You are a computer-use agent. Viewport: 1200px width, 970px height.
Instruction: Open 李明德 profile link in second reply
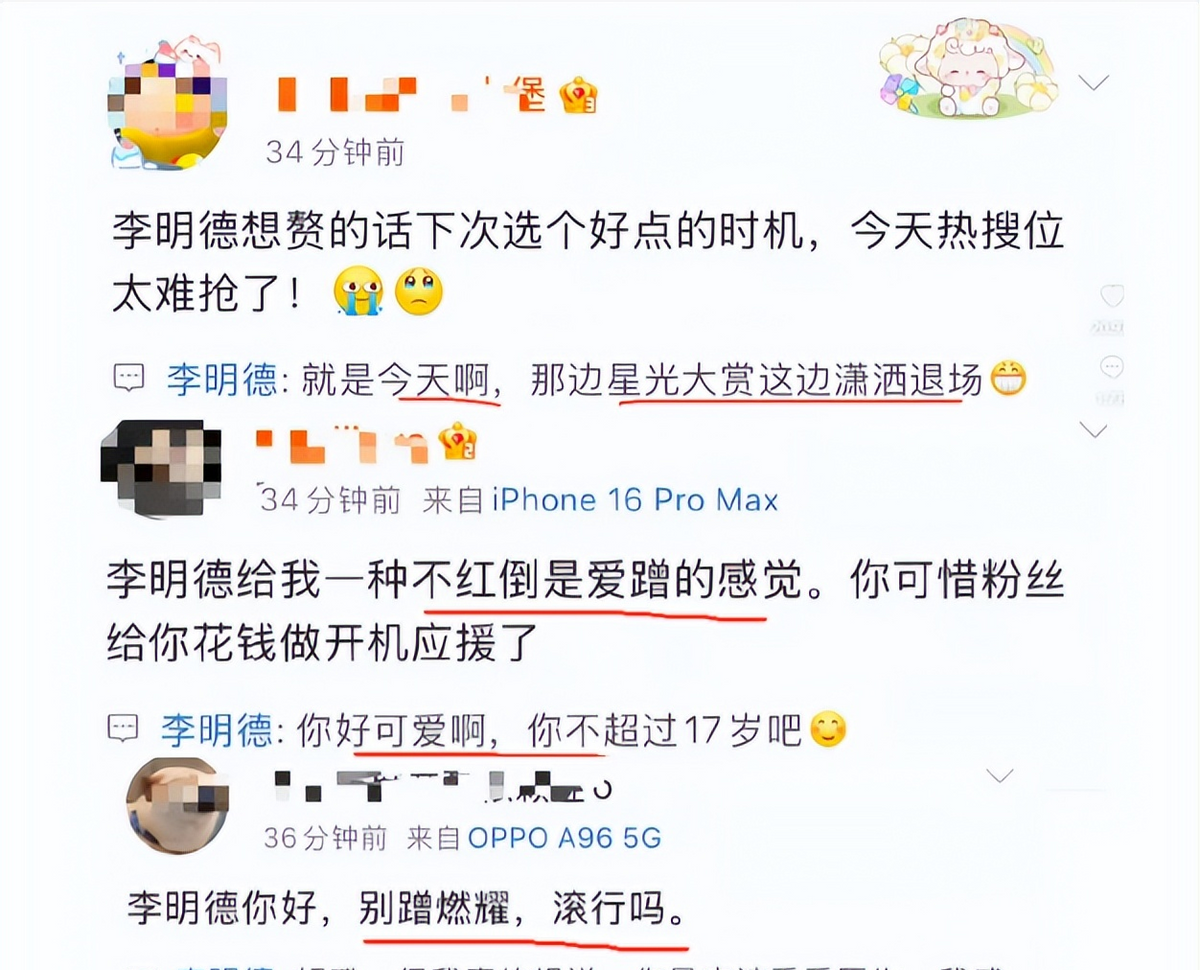tap(216, 730)
